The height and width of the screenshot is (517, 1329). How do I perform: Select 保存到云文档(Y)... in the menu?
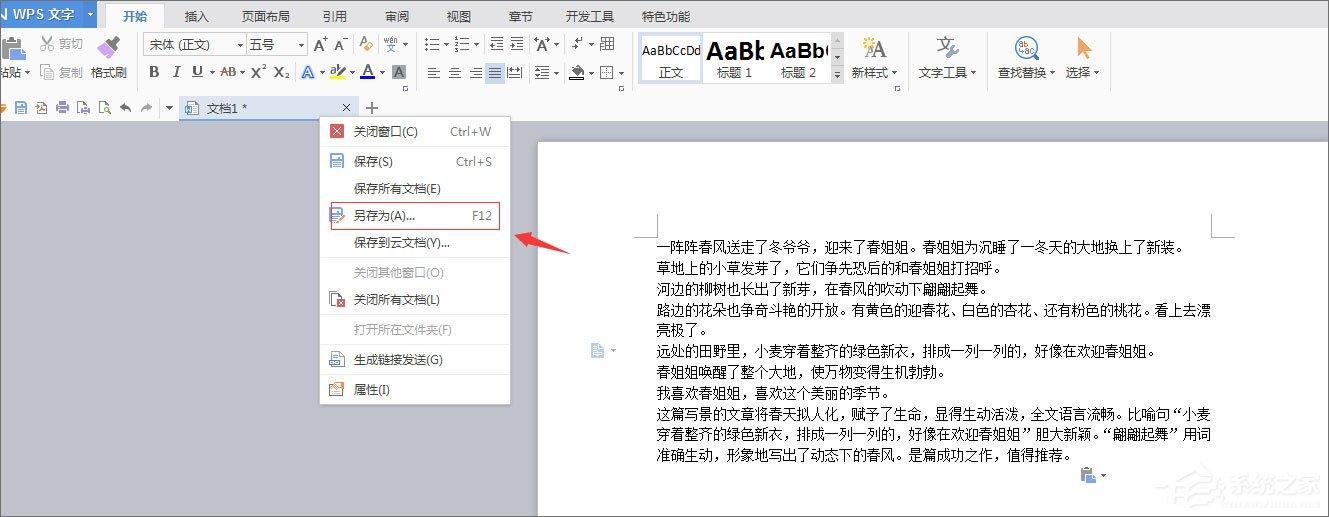click(401, 242)
